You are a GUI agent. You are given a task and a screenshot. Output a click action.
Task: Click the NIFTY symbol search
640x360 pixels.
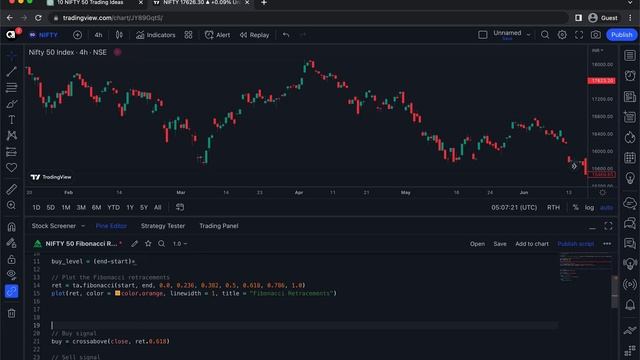tap(44, 35)
